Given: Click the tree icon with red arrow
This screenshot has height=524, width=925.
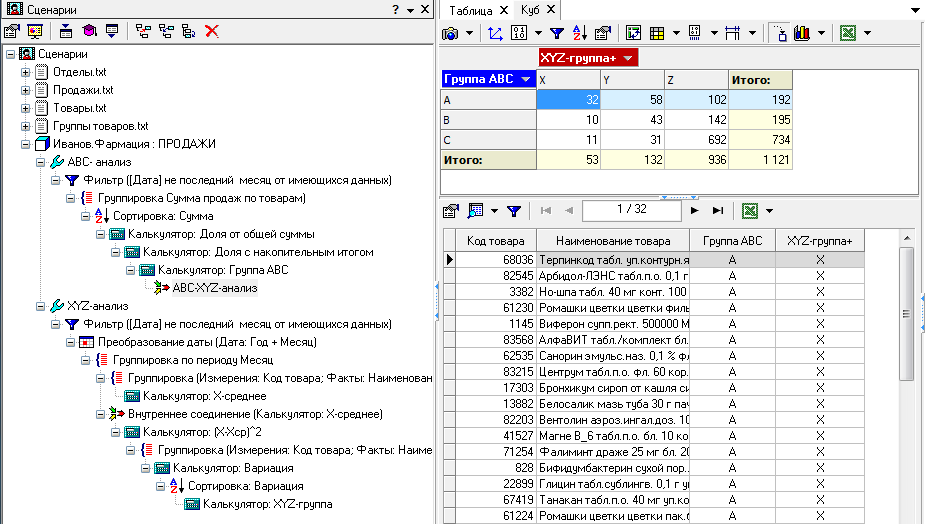Looking at the screenshot, I should click(143, 31).
